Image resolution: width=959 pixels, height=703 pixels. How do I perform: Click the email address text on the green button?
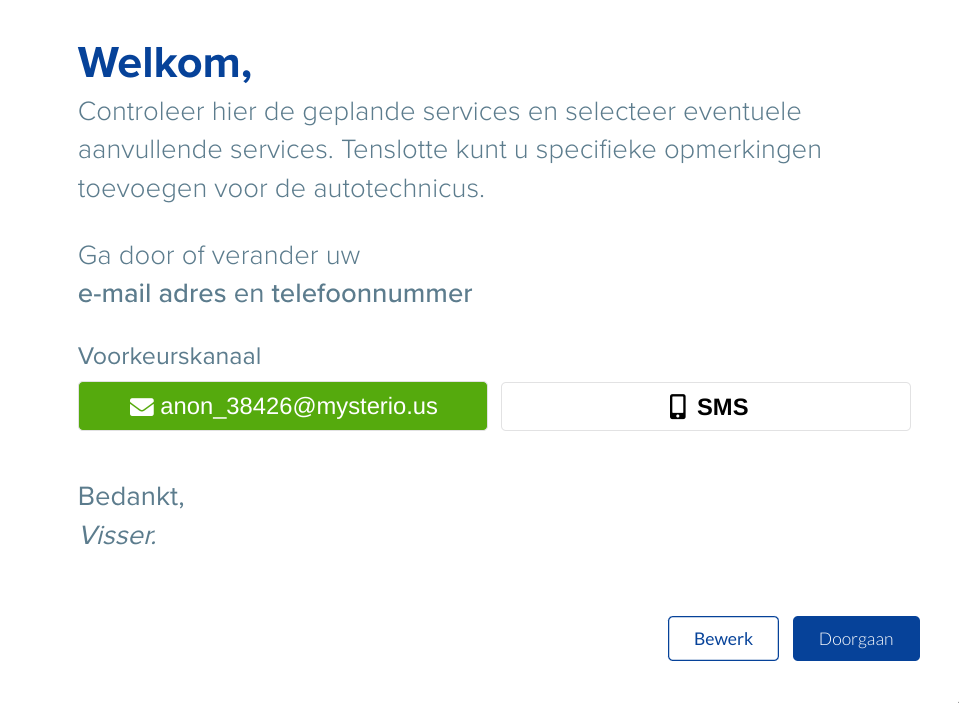point(298,407)
